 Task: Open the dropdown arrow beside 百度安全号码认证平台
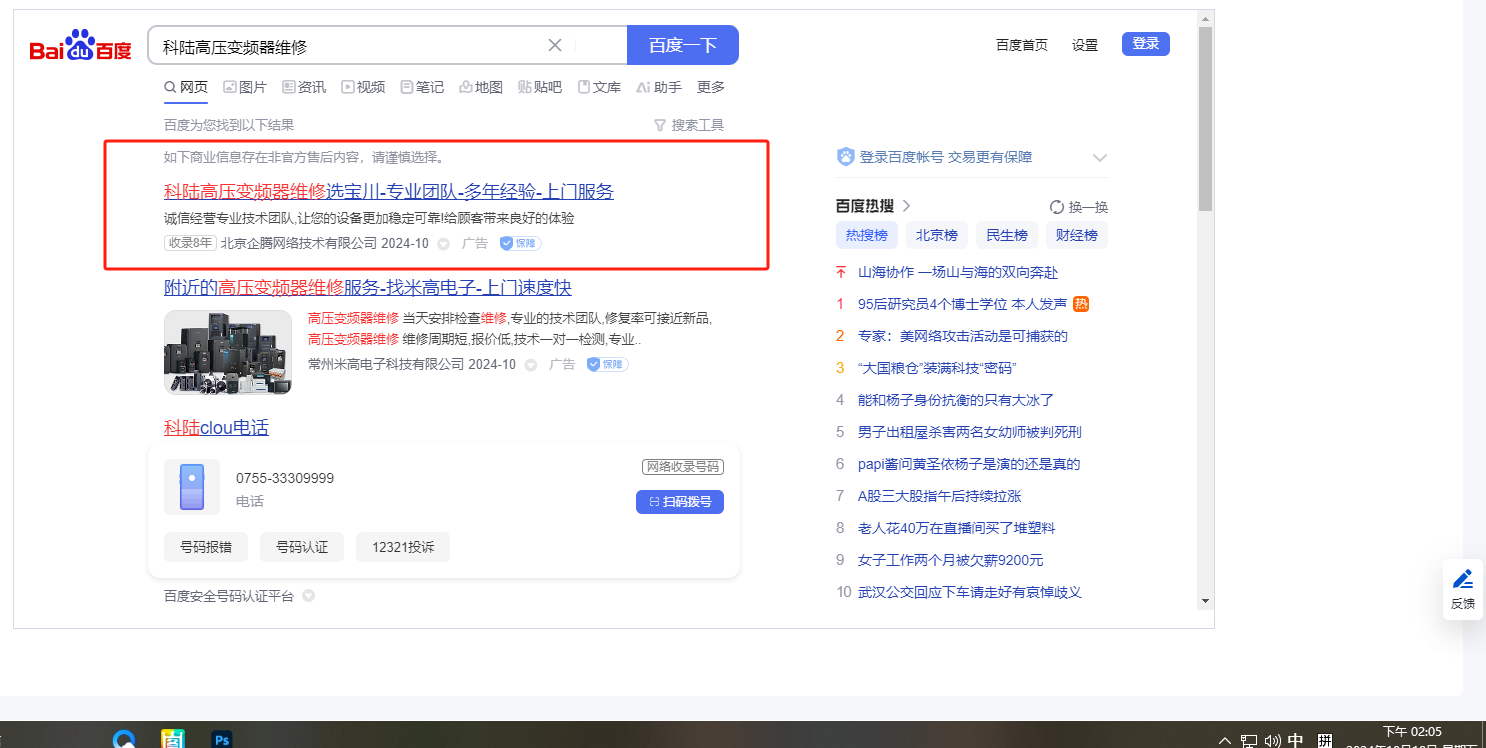tap(309, 596)
